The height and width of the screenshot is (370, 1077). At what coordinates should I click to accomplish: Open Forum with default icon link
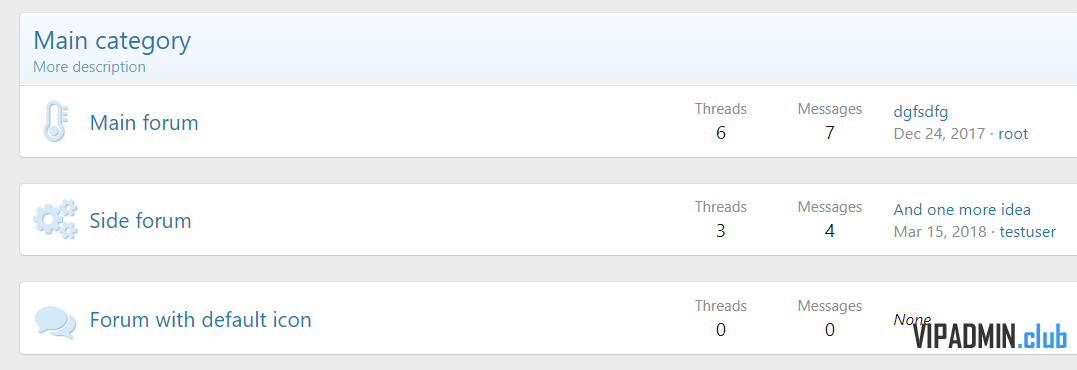point(201,319)
